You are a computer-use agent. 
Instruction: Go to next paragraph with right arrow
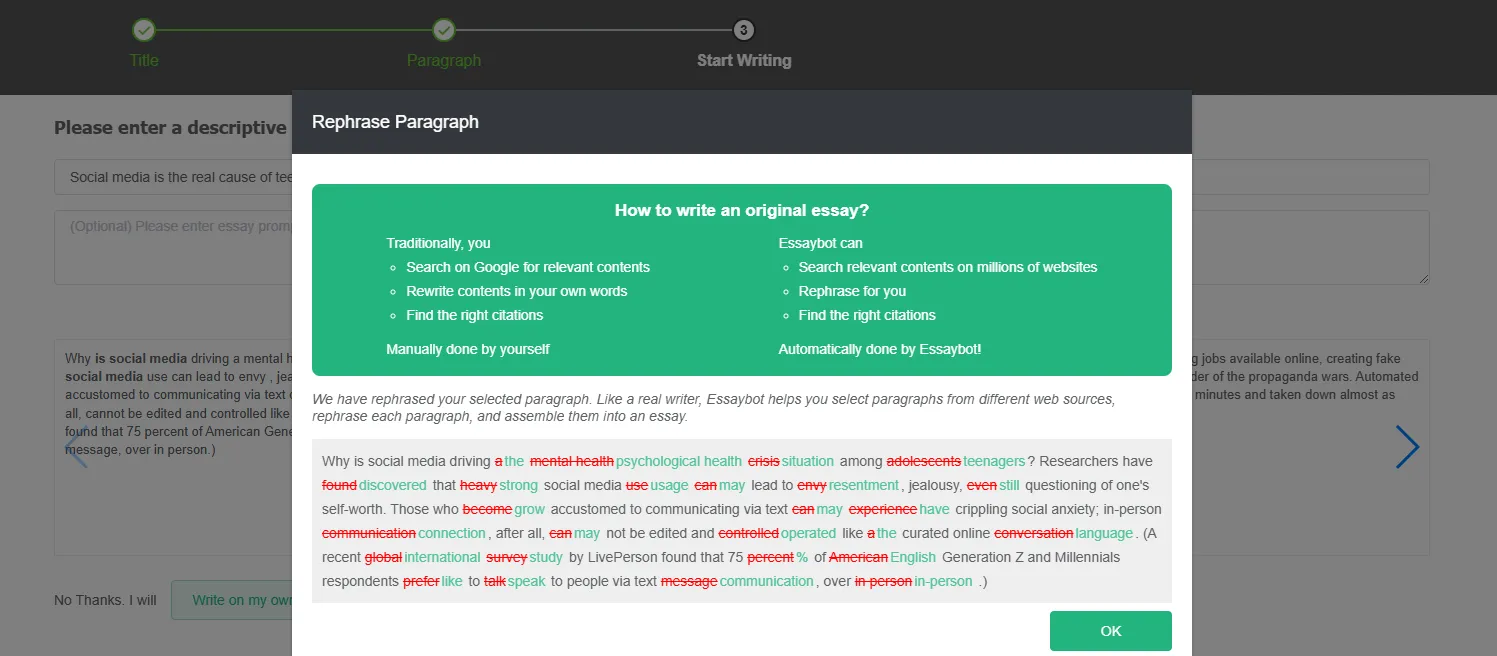[1407, 447]
